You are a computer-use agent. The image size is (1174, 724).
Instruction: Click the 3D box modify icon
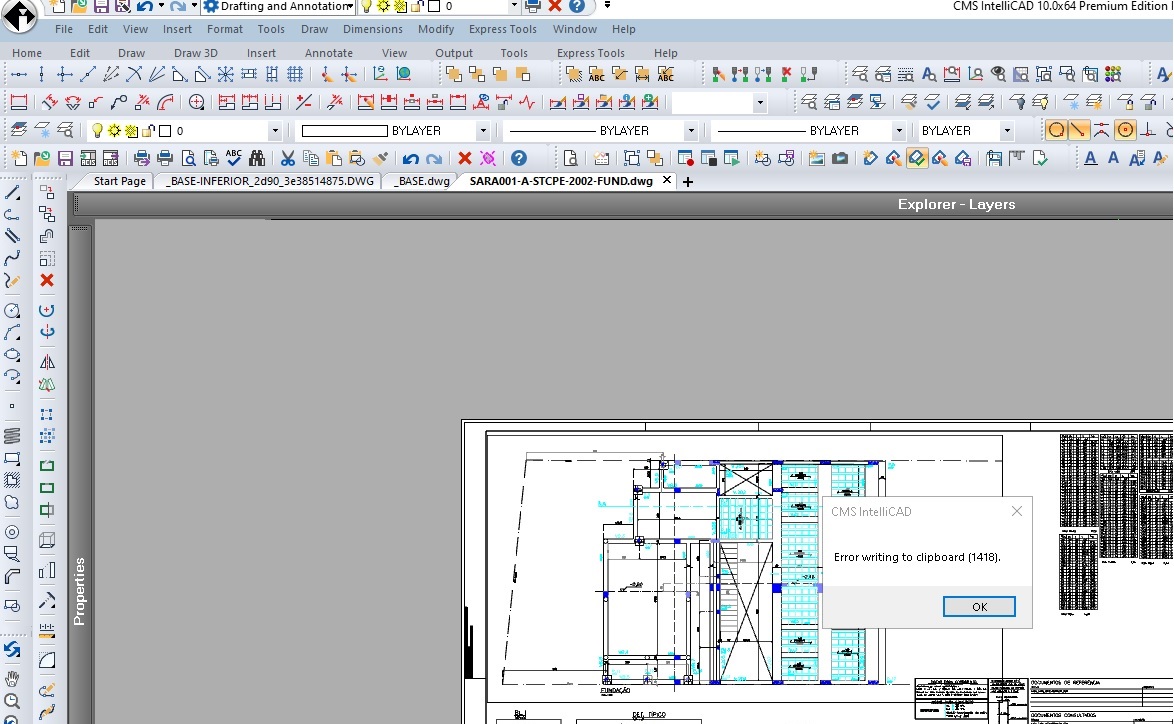click(x=47, y=540)
